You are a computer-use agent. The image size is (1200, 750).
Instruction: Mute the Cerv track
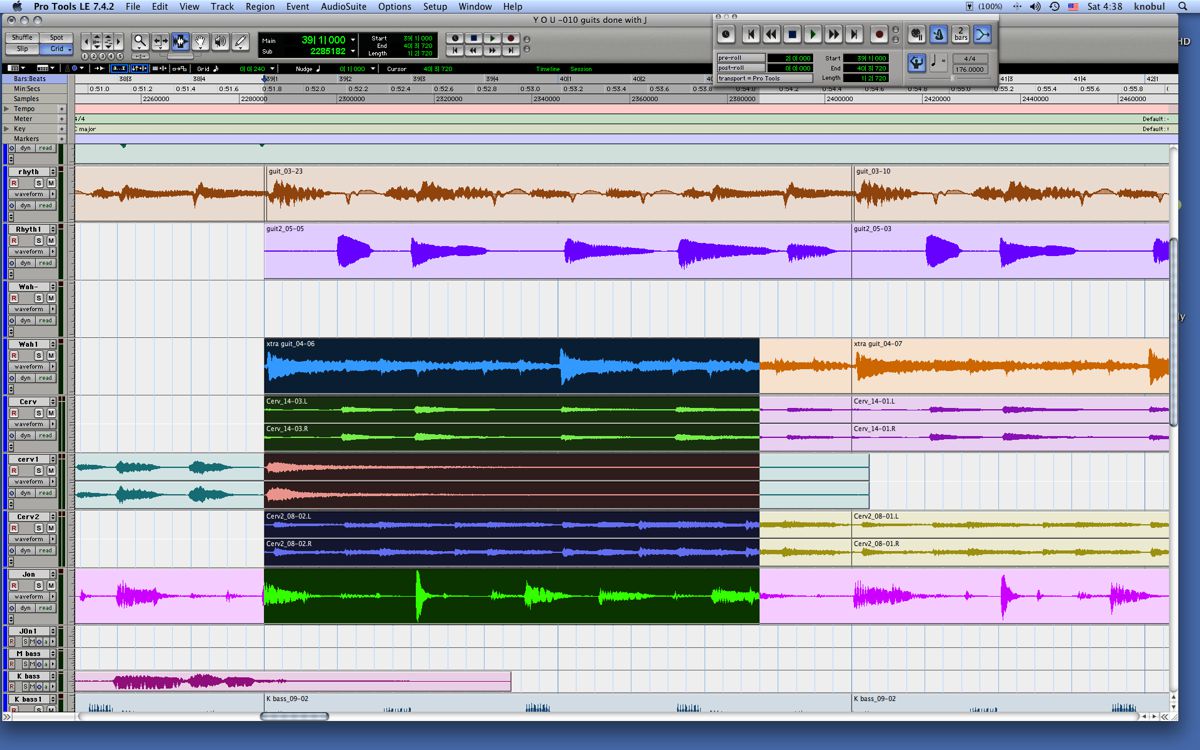point(49,413)
